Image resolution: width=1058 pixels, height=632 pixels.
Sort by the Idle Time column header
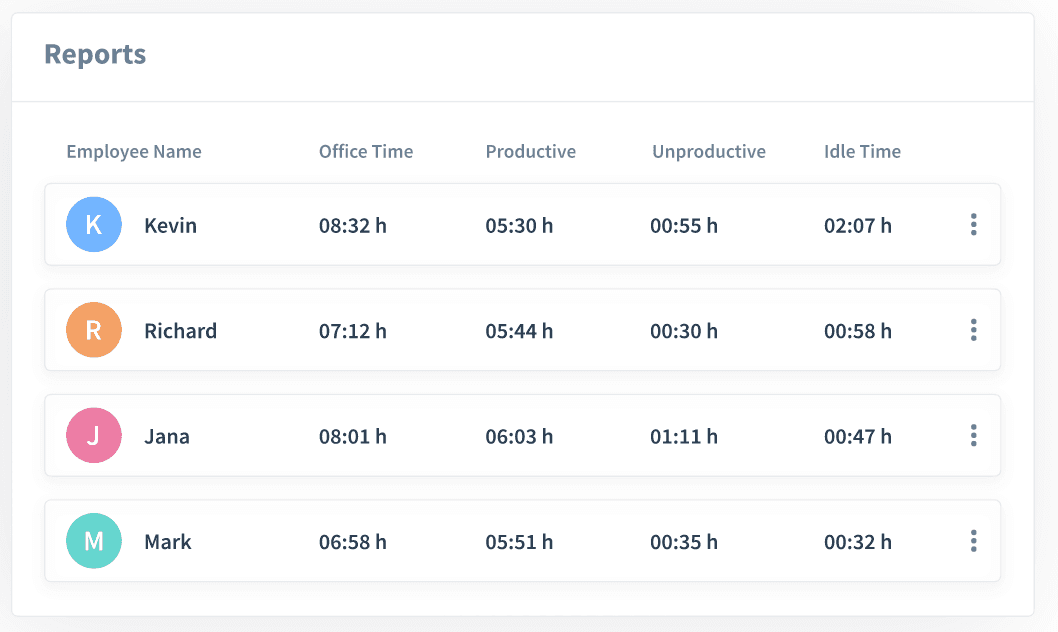pos(862,152)
